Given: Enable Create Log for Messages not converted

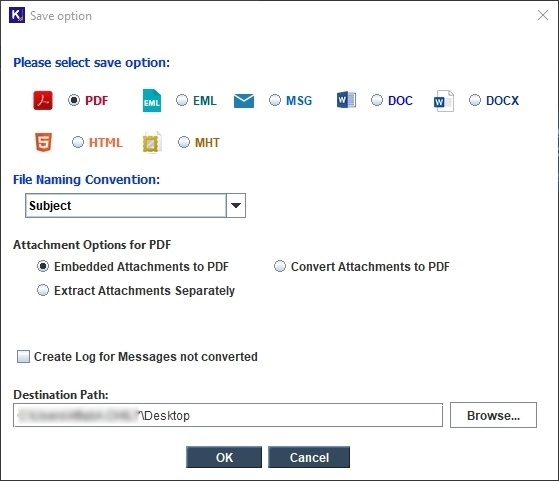Looking at the screenshot, I should (24, 357).
